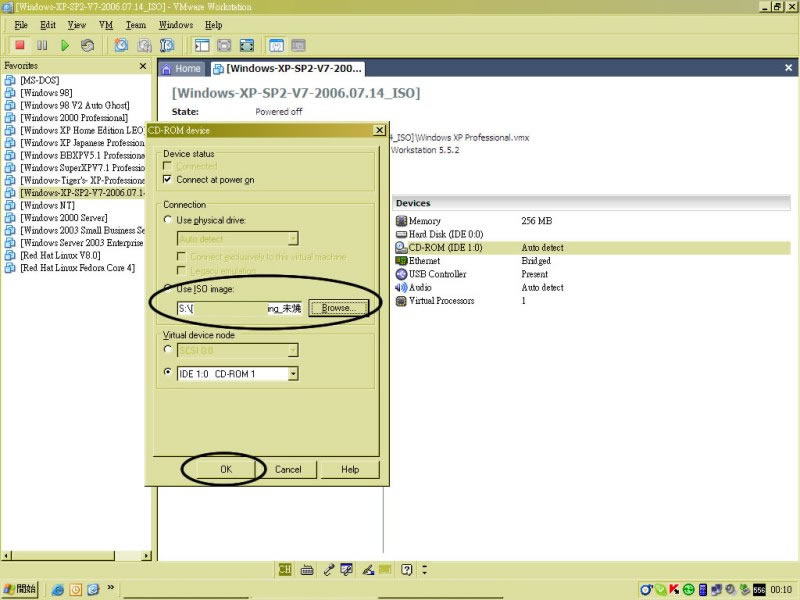800x600 pixels.
Task: Open the File menu
Action: point(21,25)
